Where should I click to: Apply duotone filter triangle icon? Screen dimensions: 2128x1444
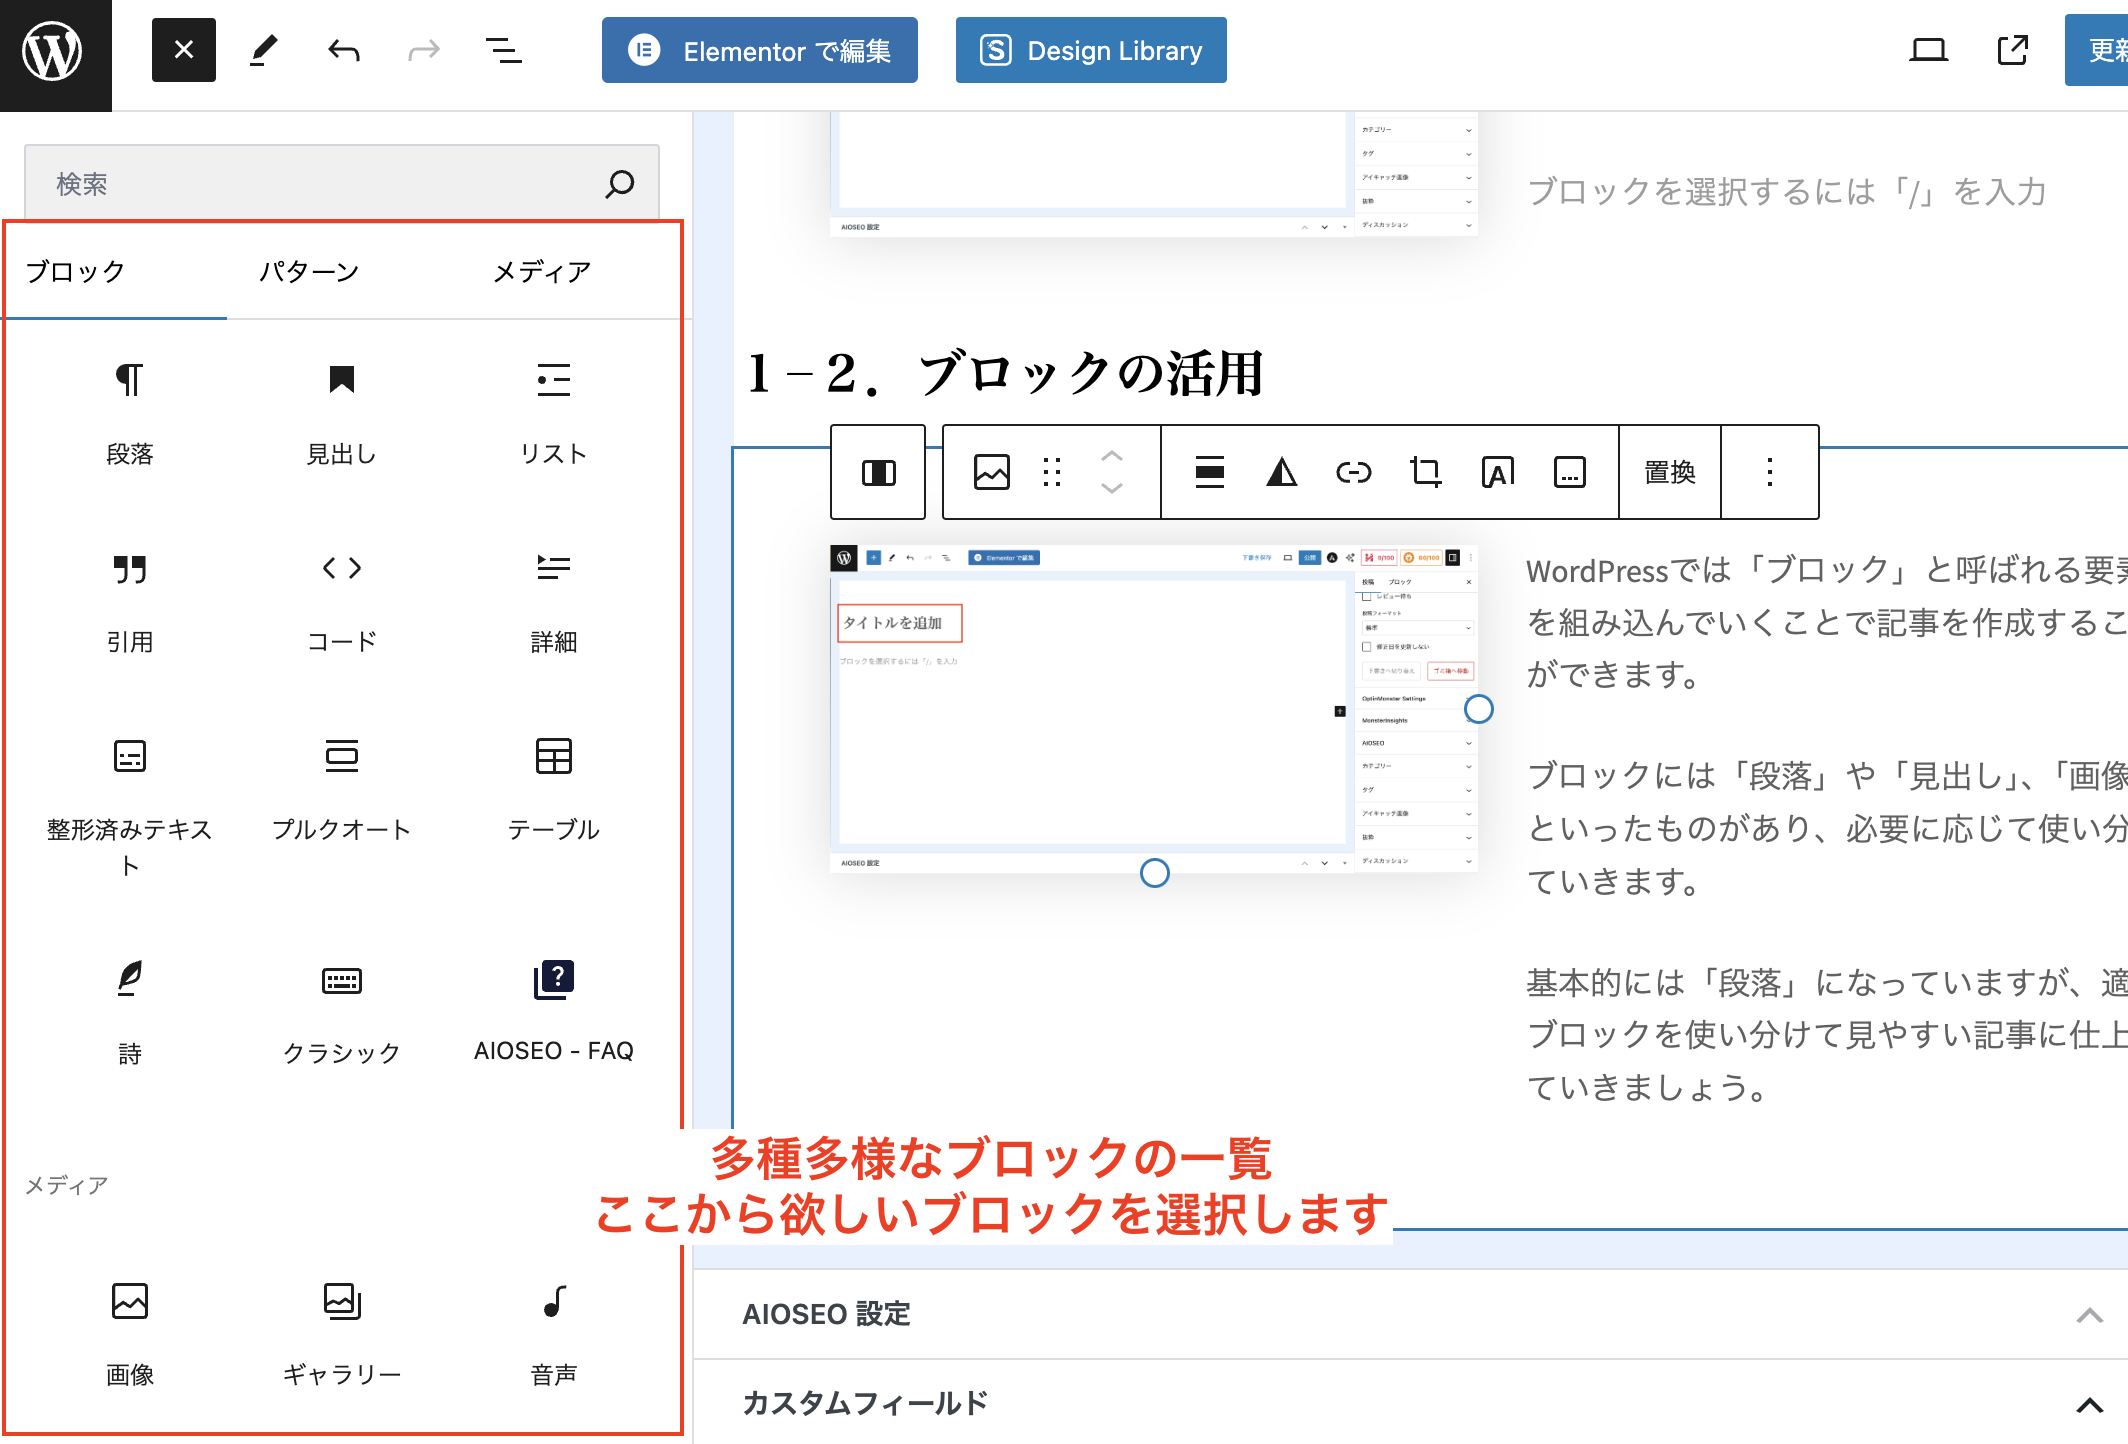coord(1281,472)
